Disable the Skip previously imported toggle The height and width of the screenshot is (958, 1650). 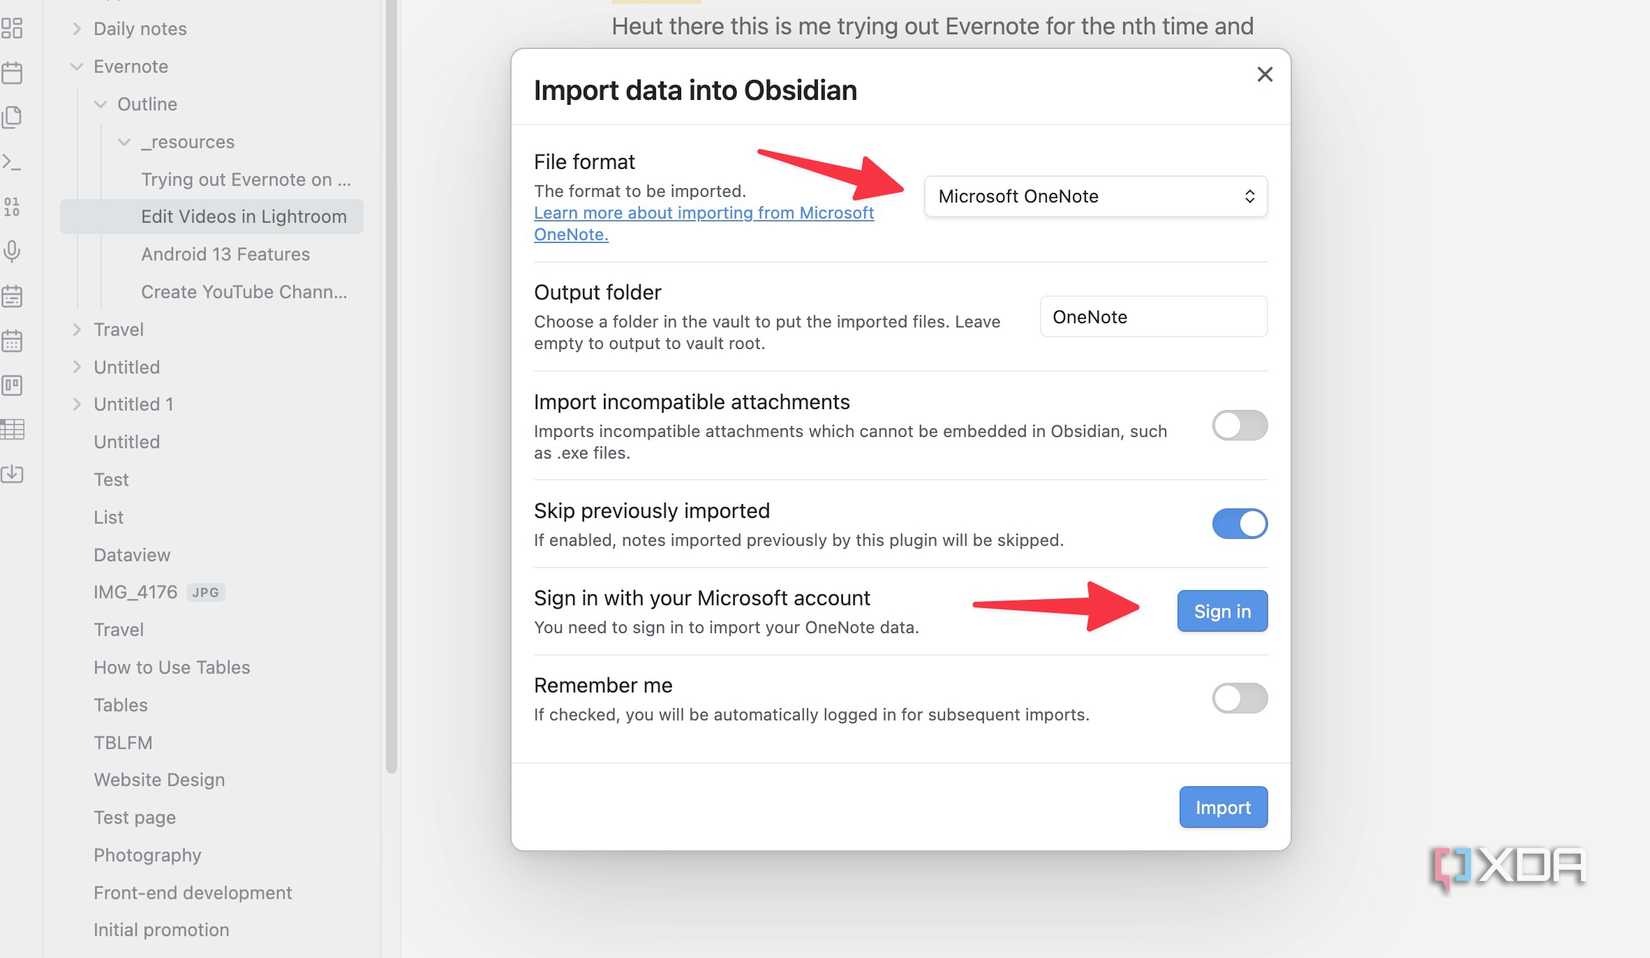[x=1239, y=523]
